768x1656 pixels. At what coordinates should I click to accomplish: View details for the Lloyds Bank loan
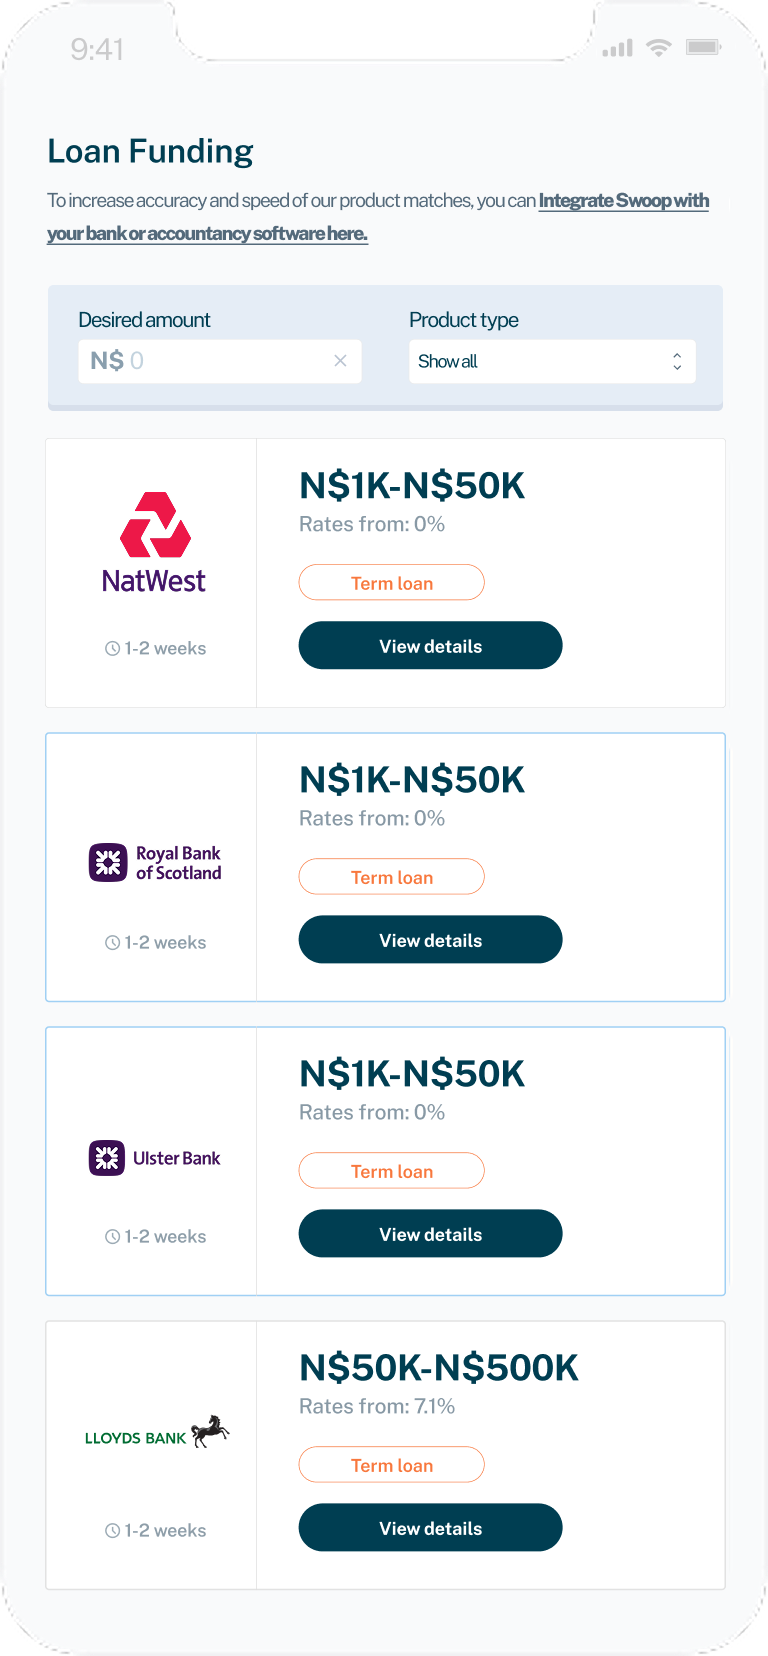430,1528
